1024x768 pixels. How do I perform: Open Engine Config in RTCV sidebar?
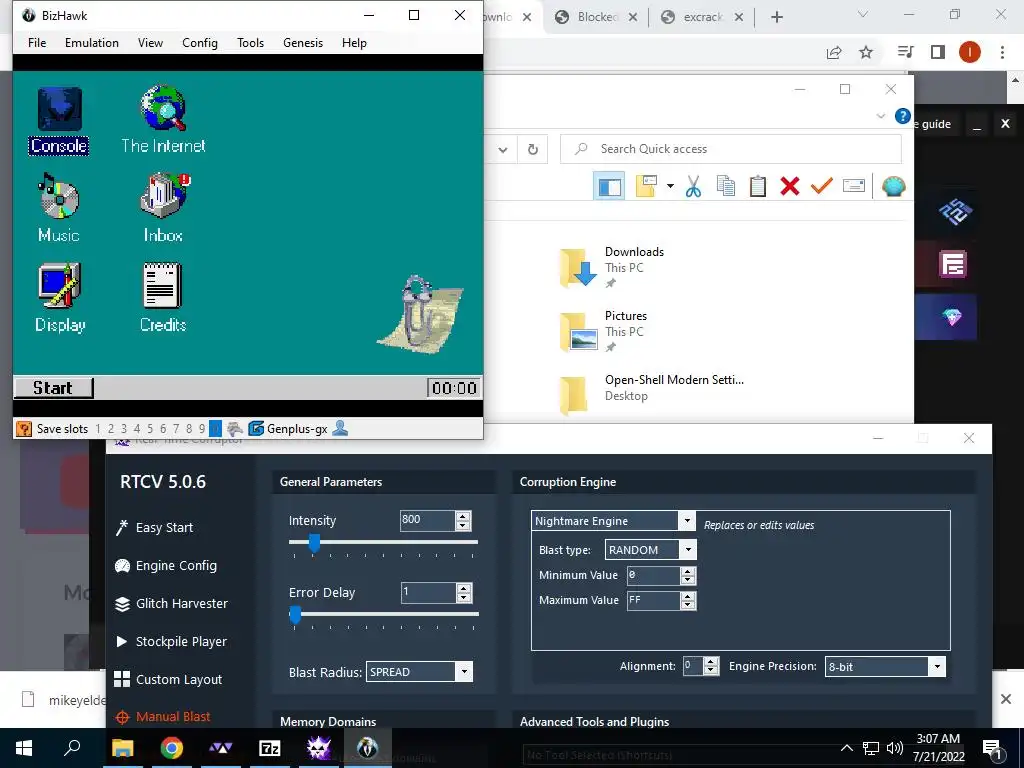(x=166, y=566)
